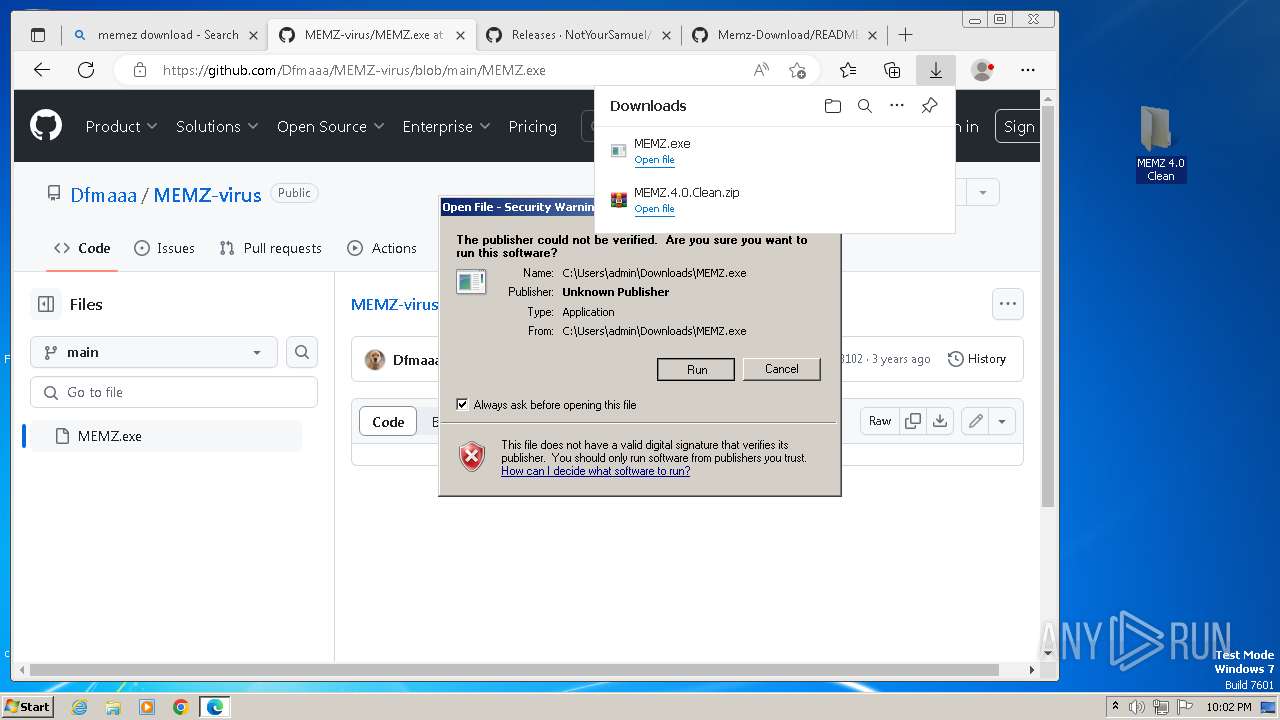Screen dimensions: 1280x720
Task: Click the Raw button
Action: 880,421
